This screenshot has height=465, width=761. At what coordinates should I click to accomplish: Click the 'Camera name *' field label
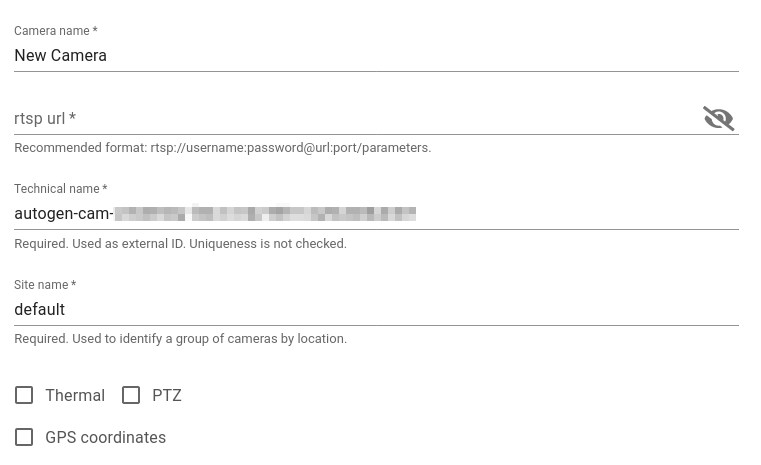(x=55, y=31)
